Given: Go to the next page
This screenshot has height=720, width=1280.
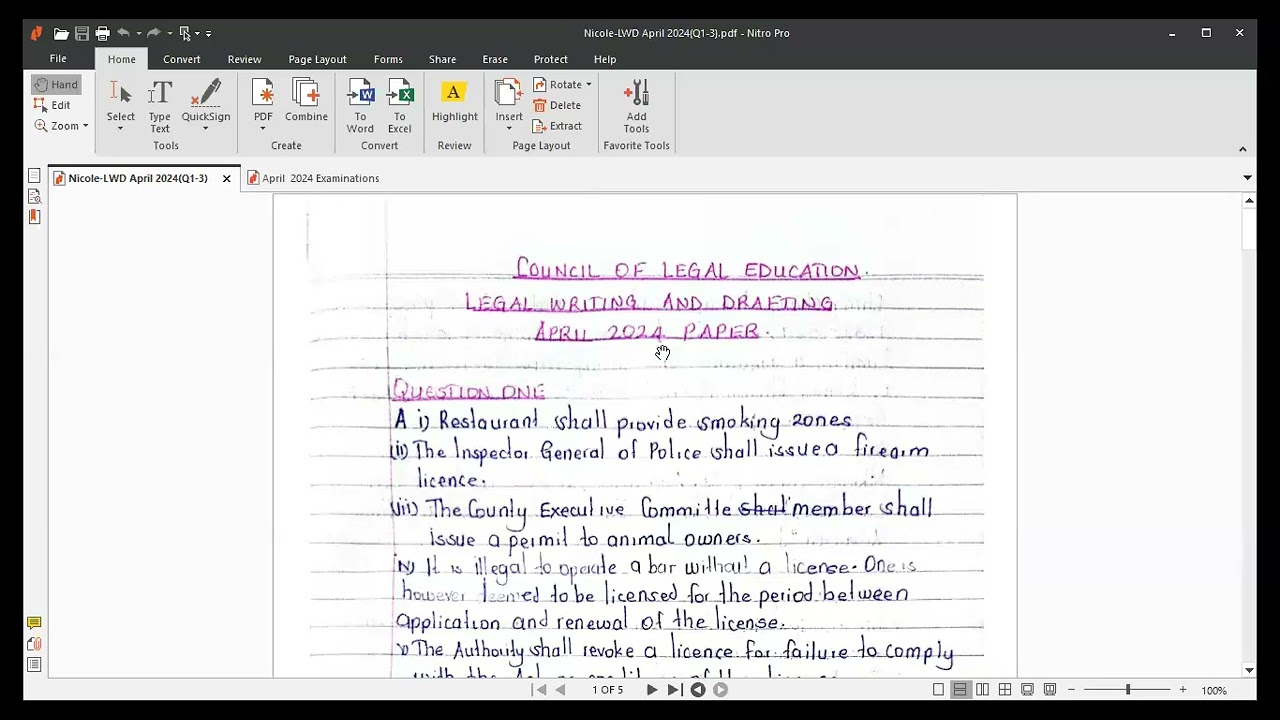Looking at the screenshot, I should click(652, 690).
